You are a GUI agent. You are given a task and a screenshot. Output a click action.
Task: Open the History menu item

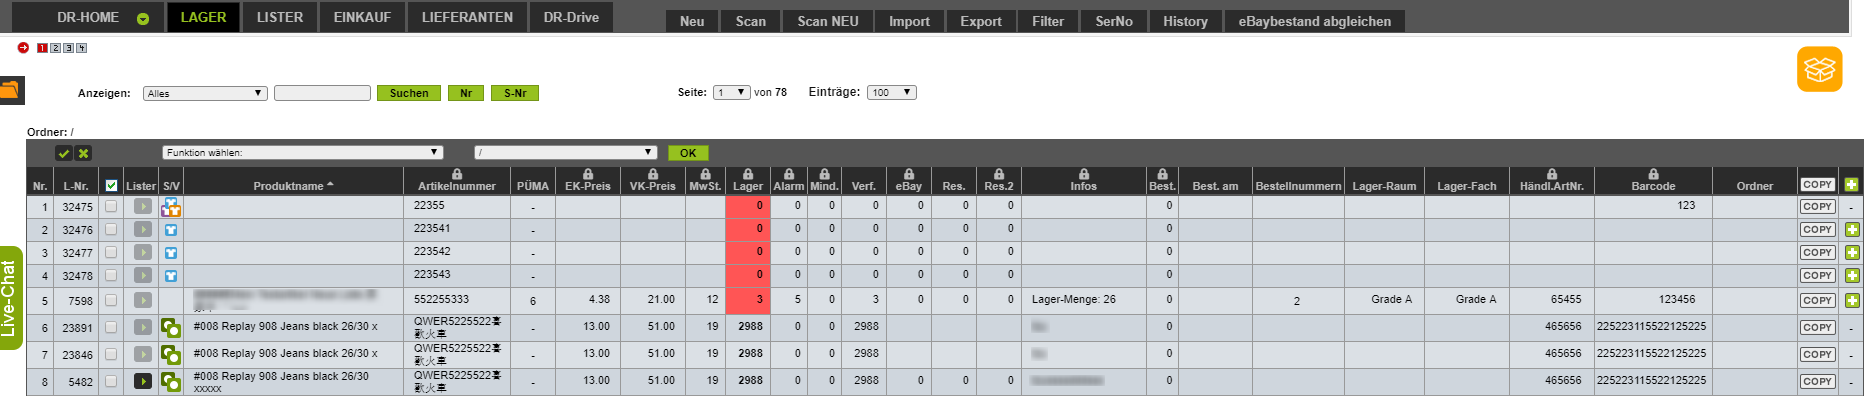[x=1185, y=21]
